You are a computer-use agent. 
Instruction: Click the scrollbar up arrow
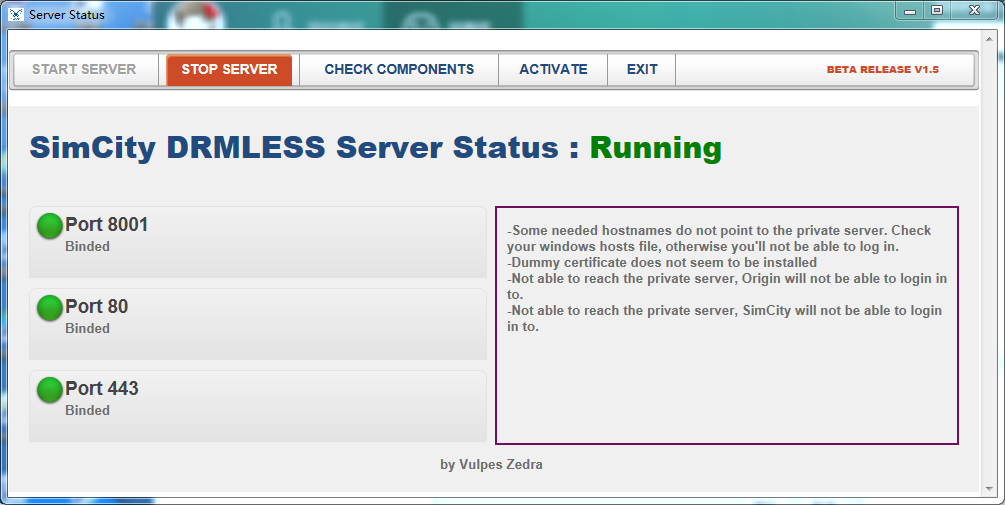988,39
